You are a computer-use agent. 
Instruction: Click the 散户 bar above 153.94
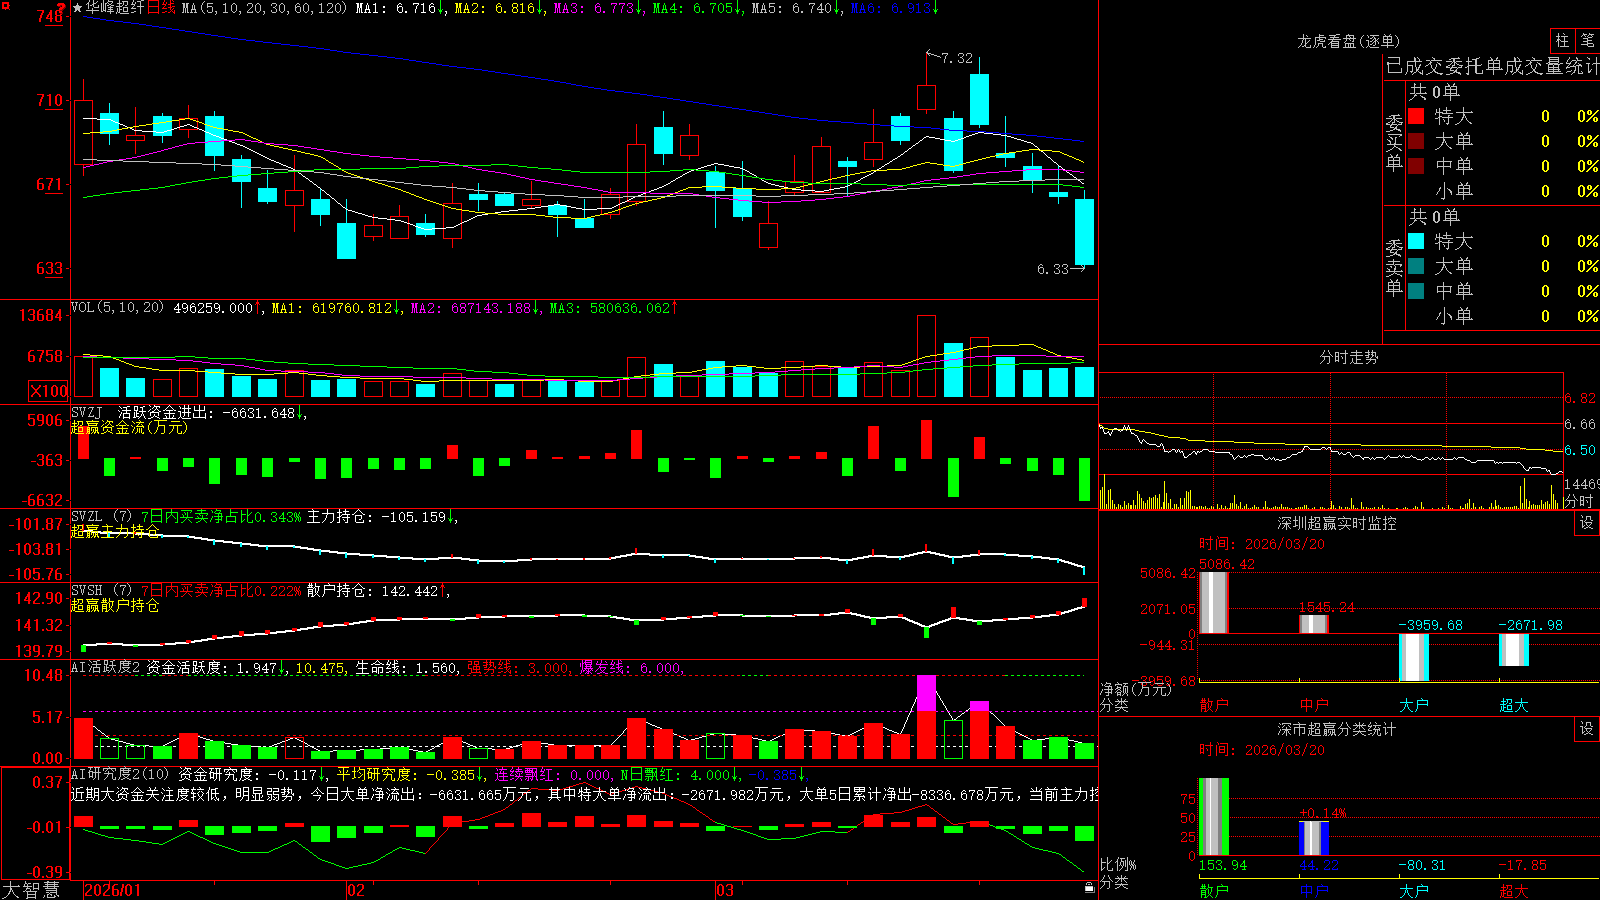tap(1213, 816)
